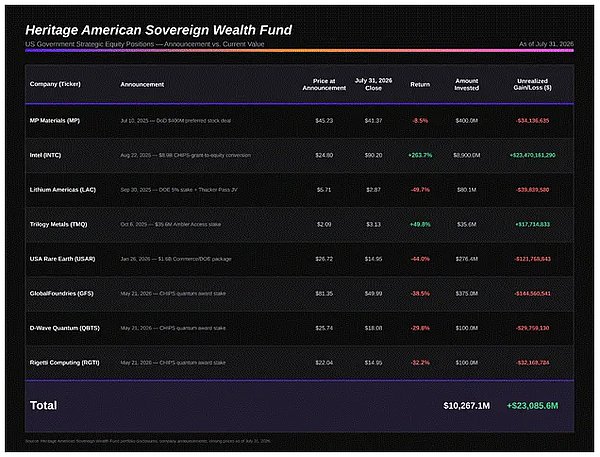Click the 'Heritage American Sovereign Wealth Fund' title
Image resolution: width=600 pixels, height=457 pixels.
click(158, 30)
